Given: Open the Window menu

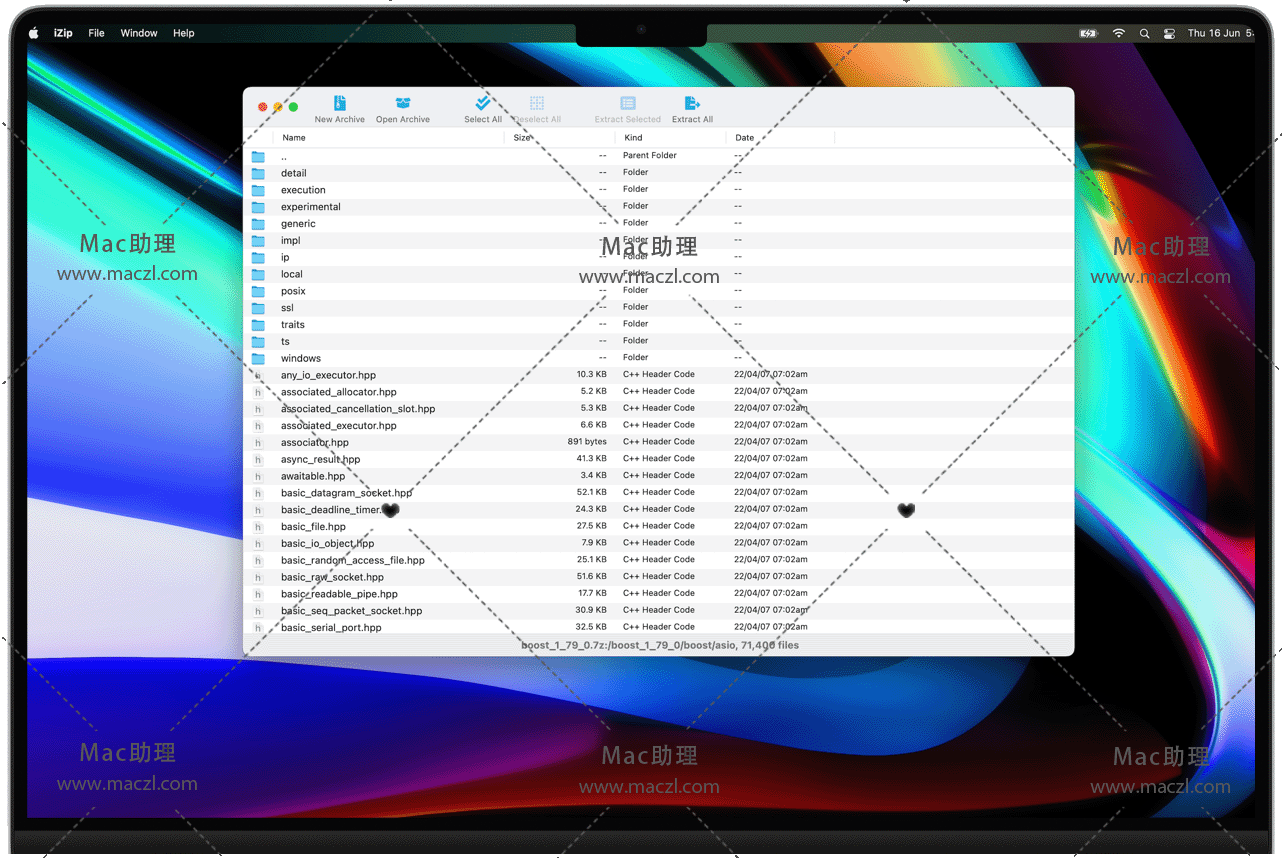Looking at the screenshot, I should [139, 33].
